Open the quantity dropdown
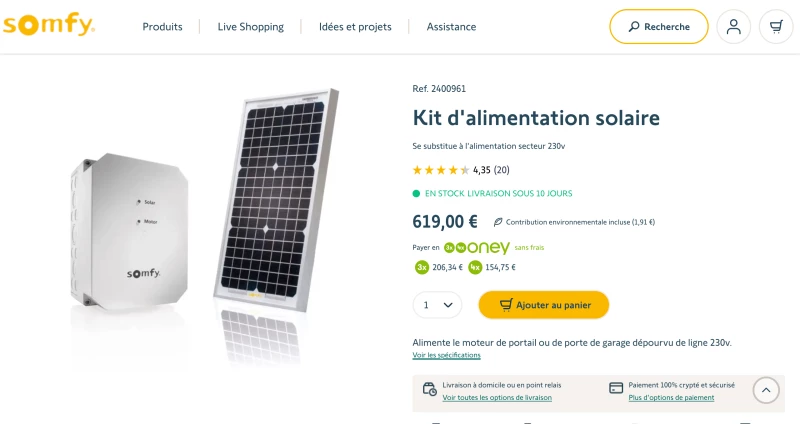Image resolution: width=800 pixels, height=424 pixels. click(437, 305)
